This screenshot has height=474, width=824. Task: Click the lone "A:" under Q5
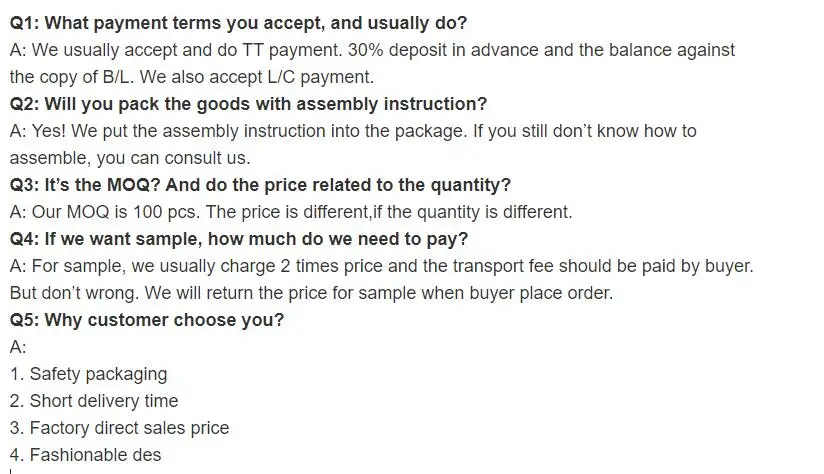point(18,347)
